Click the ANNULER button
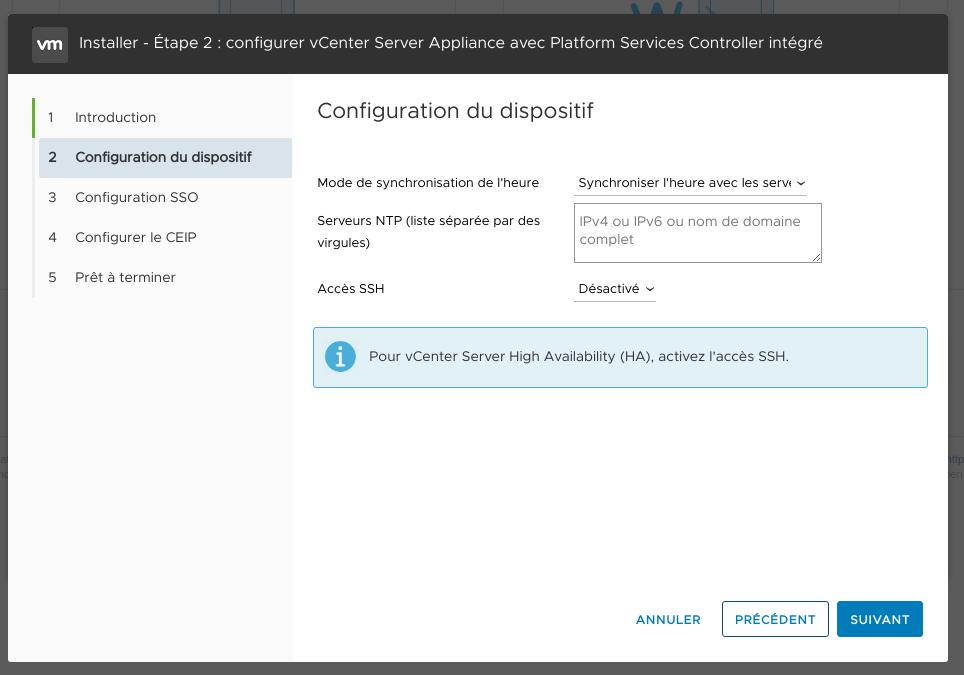Image resolution: width=964 pixels, height=675 pixels. pos(668,620)
